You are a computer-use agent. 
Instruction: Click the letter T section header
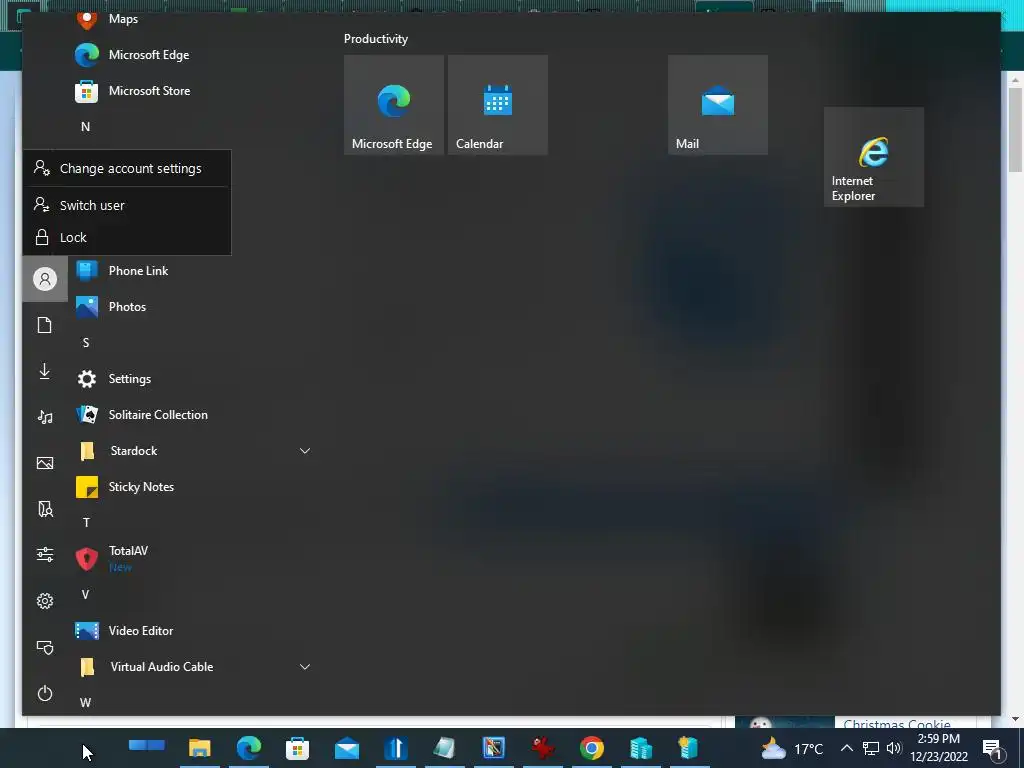86,522
